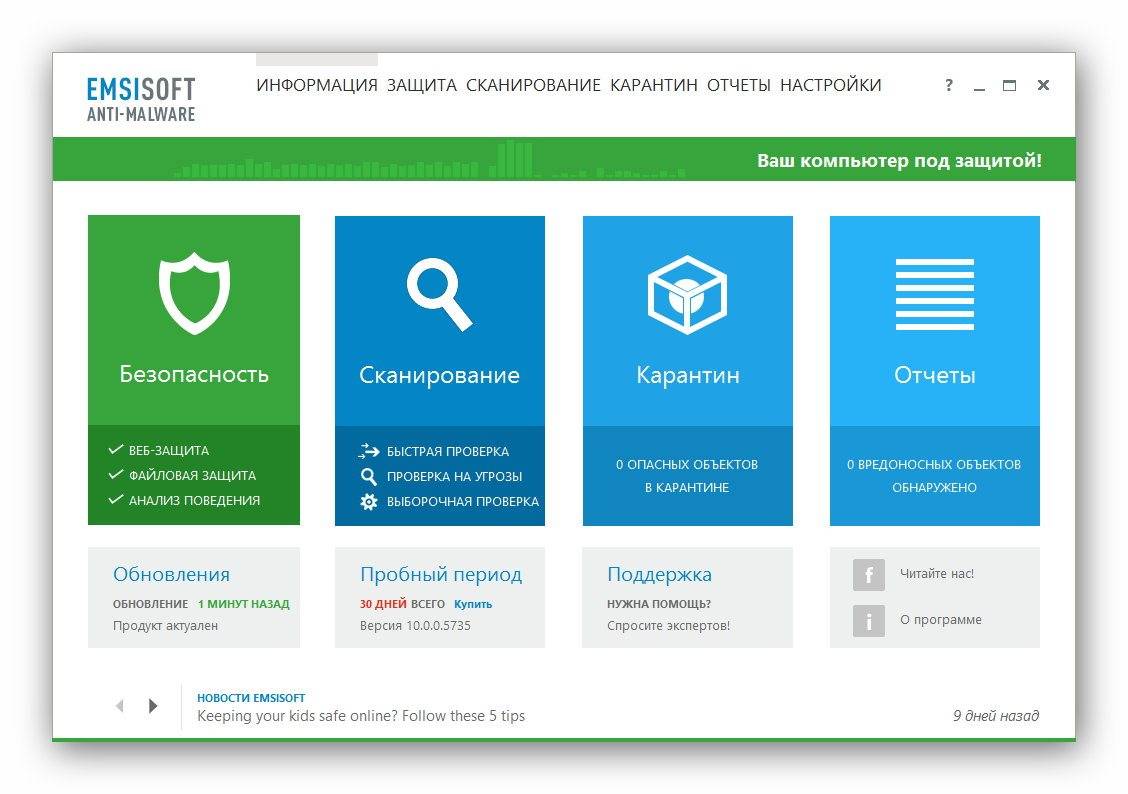Open the Информация menu tab

[317, 85]
